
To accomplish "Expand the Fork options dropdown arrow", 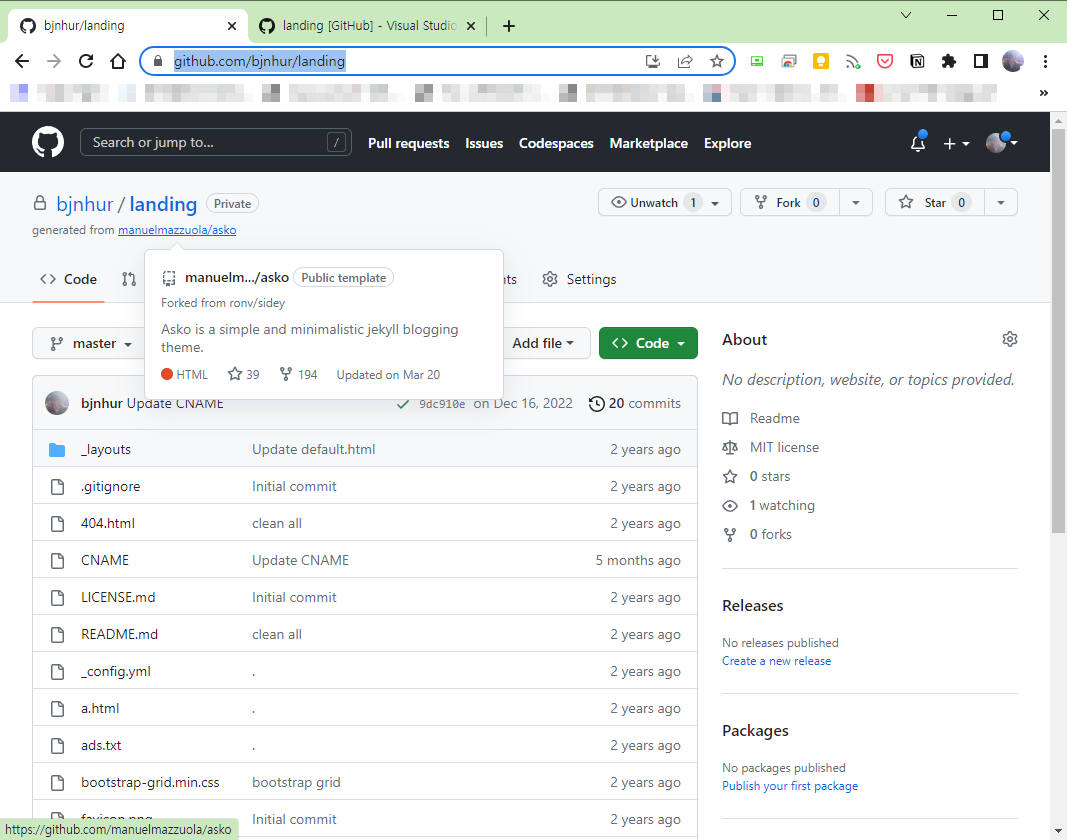I will [x=856, y=203].
